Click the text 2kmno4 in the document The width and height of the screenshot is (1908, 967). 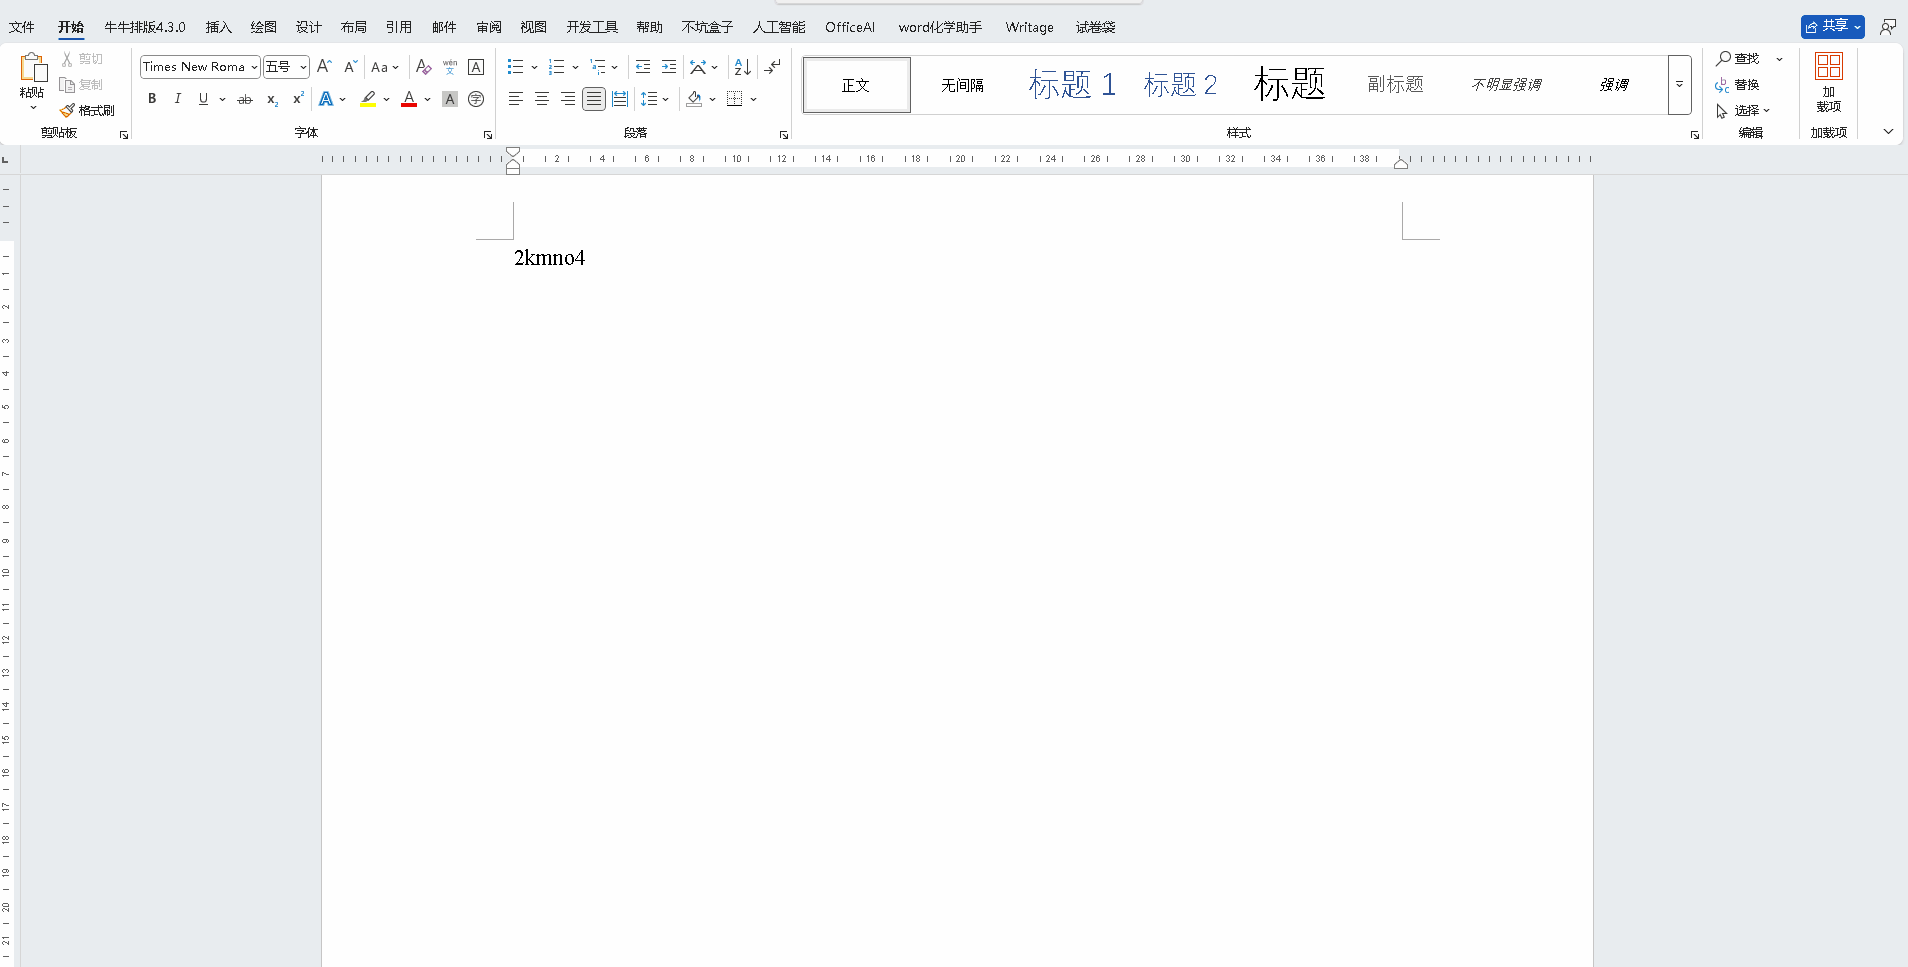coord(549,258)
